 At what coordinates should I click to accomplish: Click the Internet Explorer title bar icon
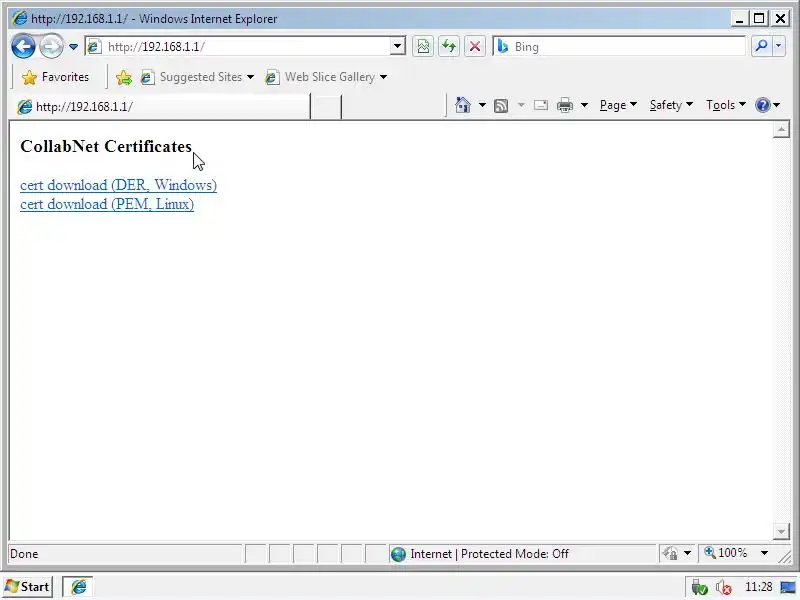pos(19,19)
